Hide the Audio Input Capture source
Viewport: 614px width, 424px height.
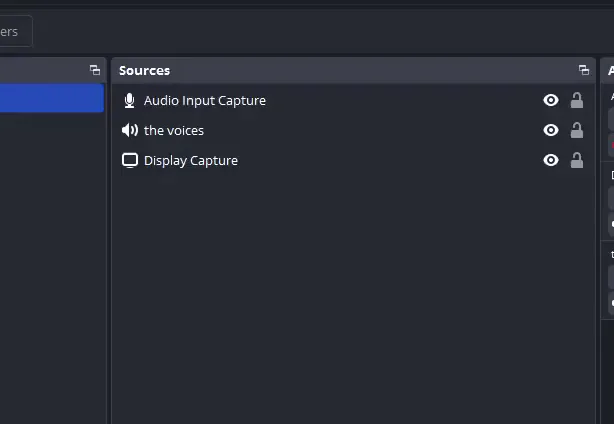pos(551,101)
